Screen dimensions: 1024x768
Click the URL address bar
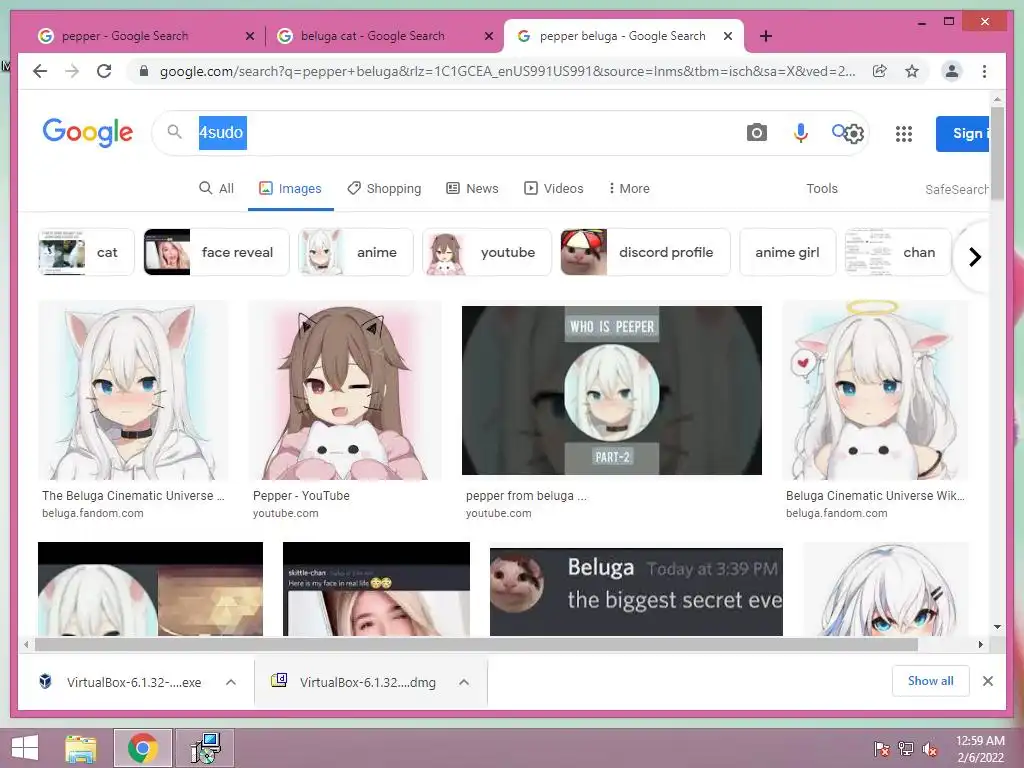[507, 71]
